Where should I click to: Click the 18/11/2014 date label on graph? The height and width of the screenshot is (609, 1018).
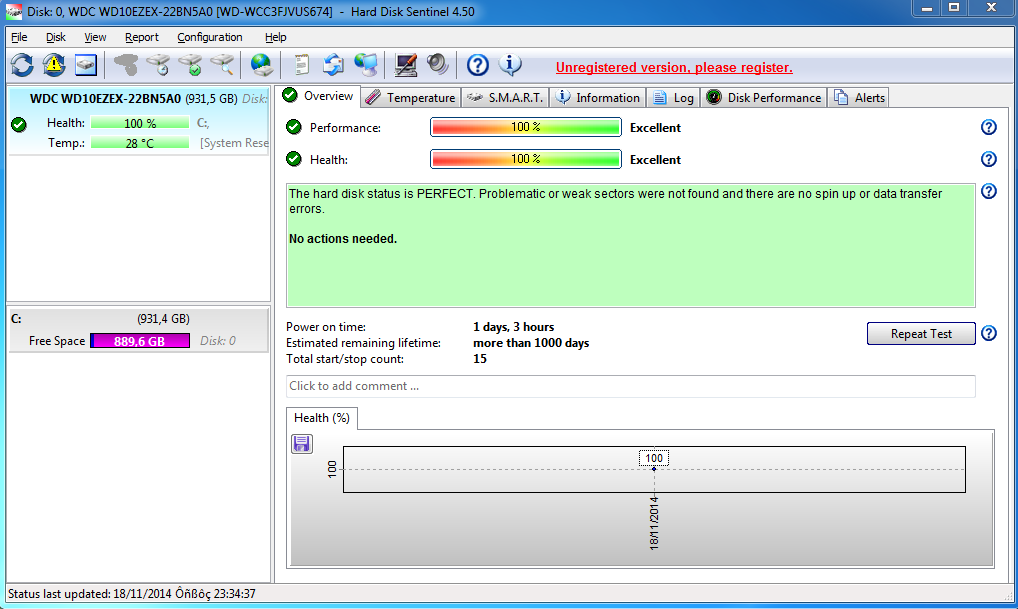coord(654,523)
